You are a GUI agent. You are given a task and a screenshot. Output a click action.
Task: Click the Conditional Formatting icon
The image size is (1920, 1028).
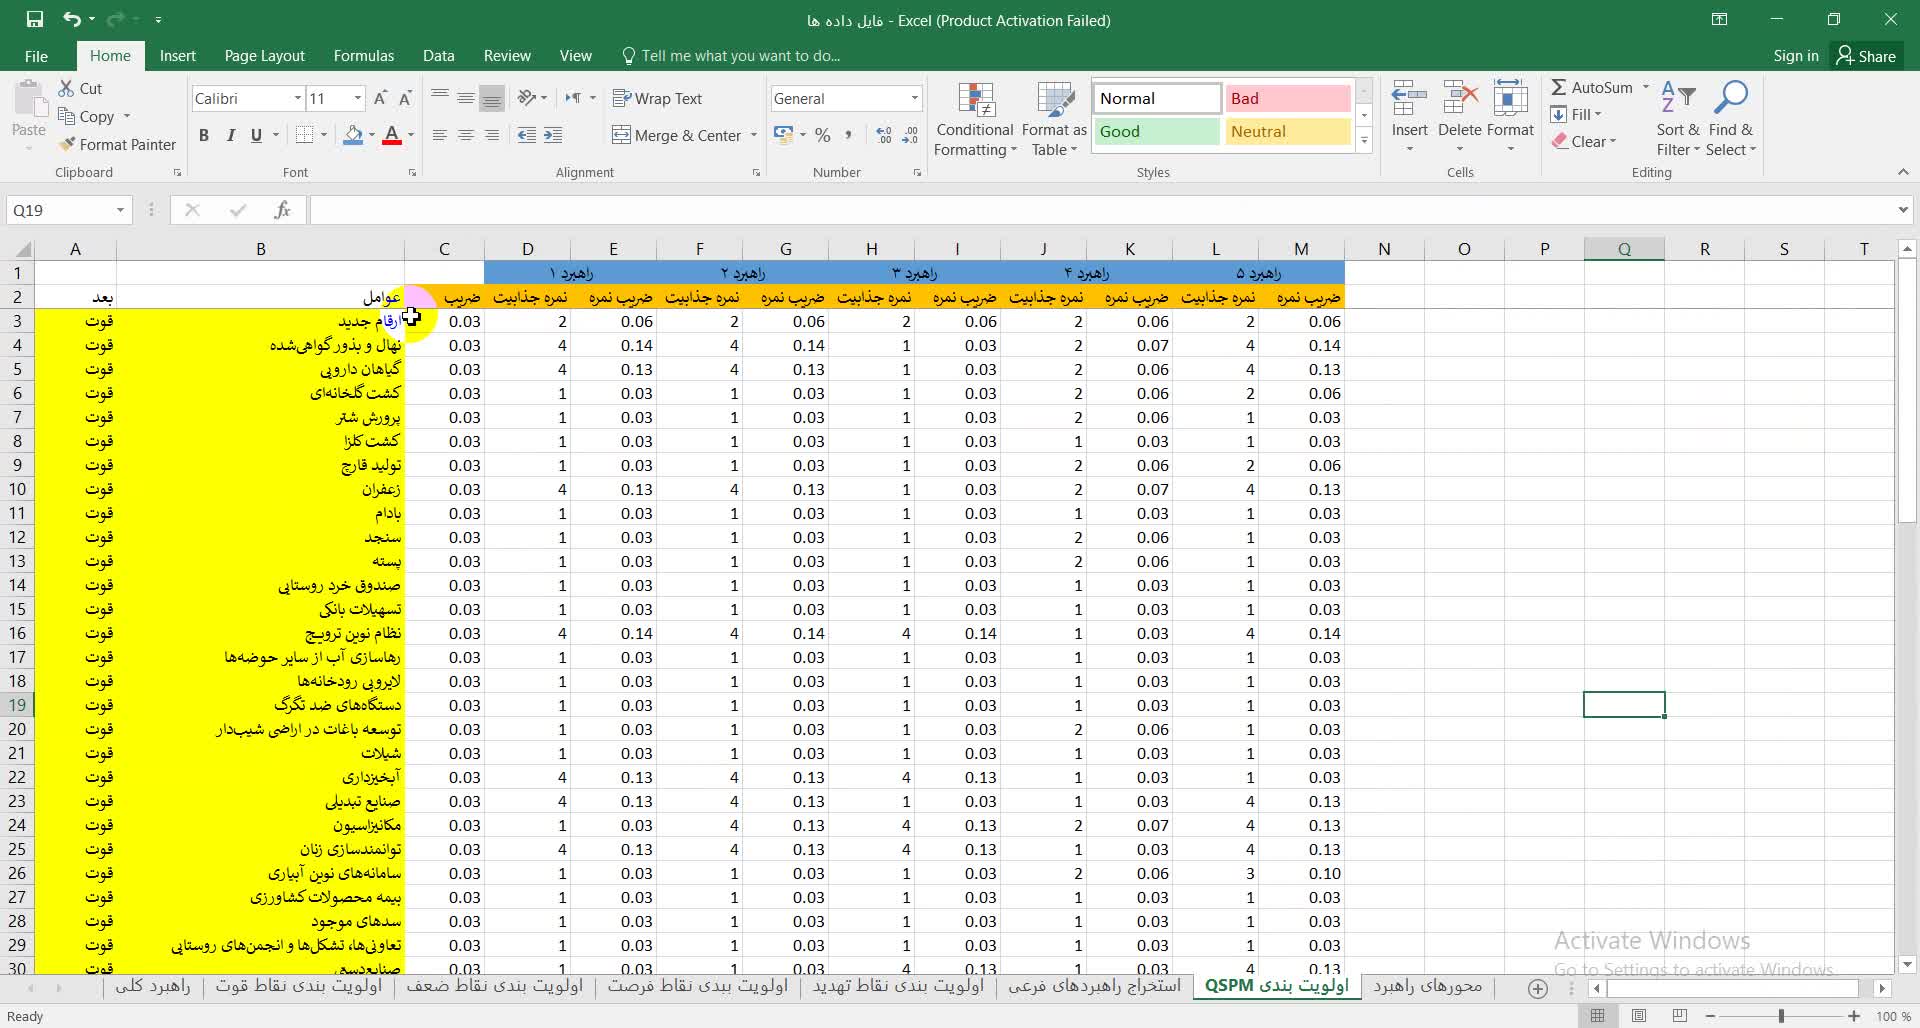coord(975,100)
